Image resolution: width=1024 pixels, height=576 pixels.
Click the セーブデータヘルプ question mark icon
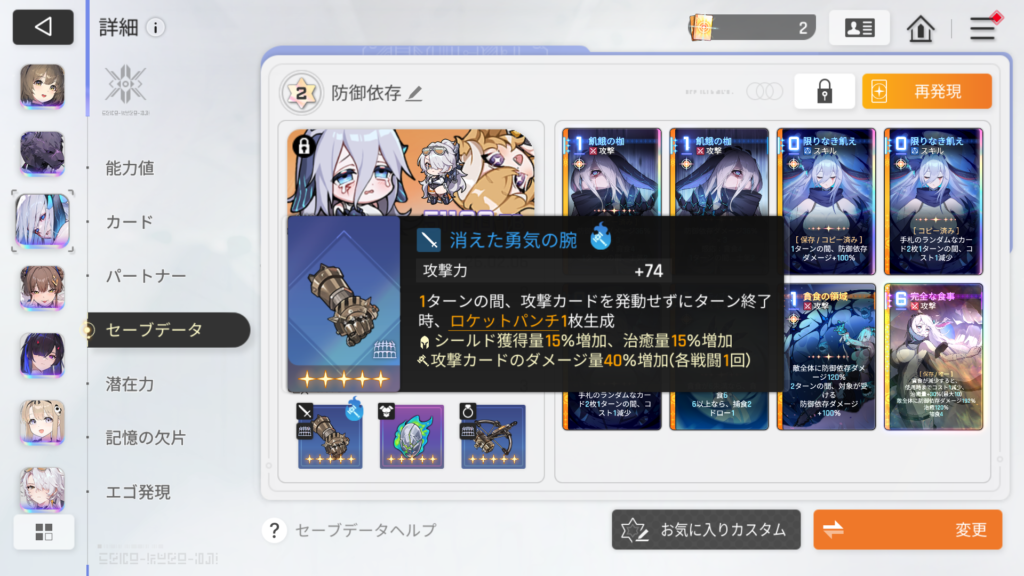(x=274, y=530)
